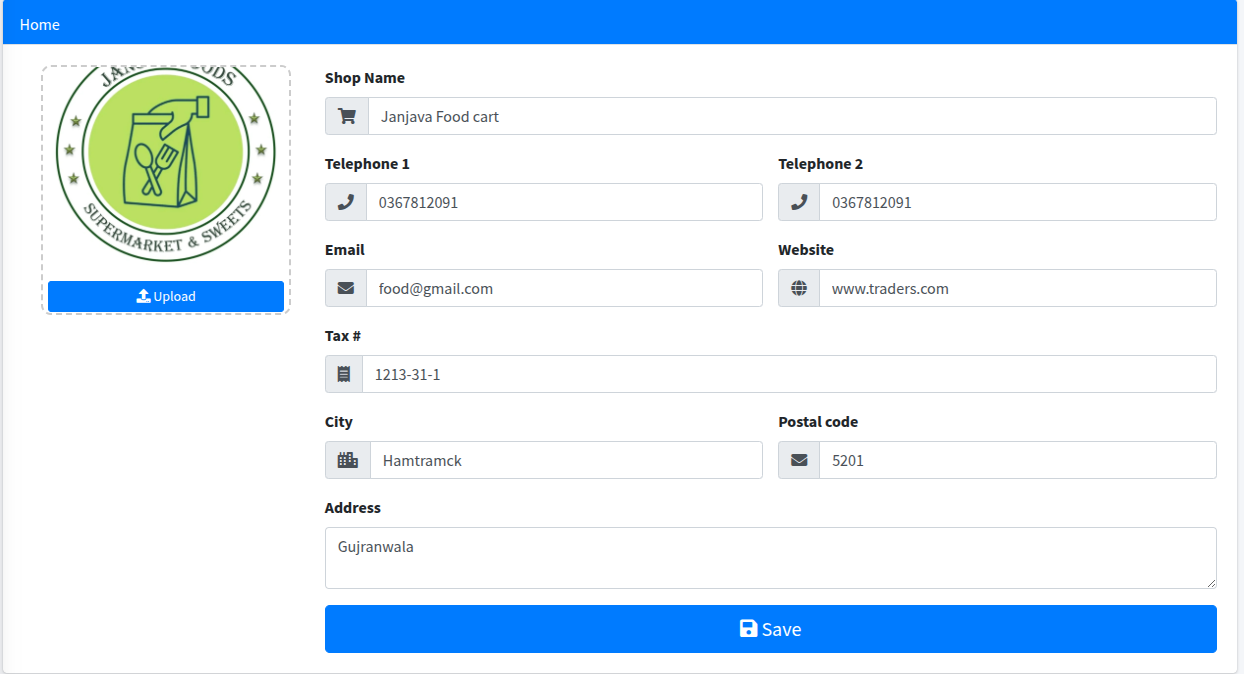This screenshot has width=1244, height=674.
Task: Click the envelope icon beside Postal code
Action: click(x=799, y=460)
